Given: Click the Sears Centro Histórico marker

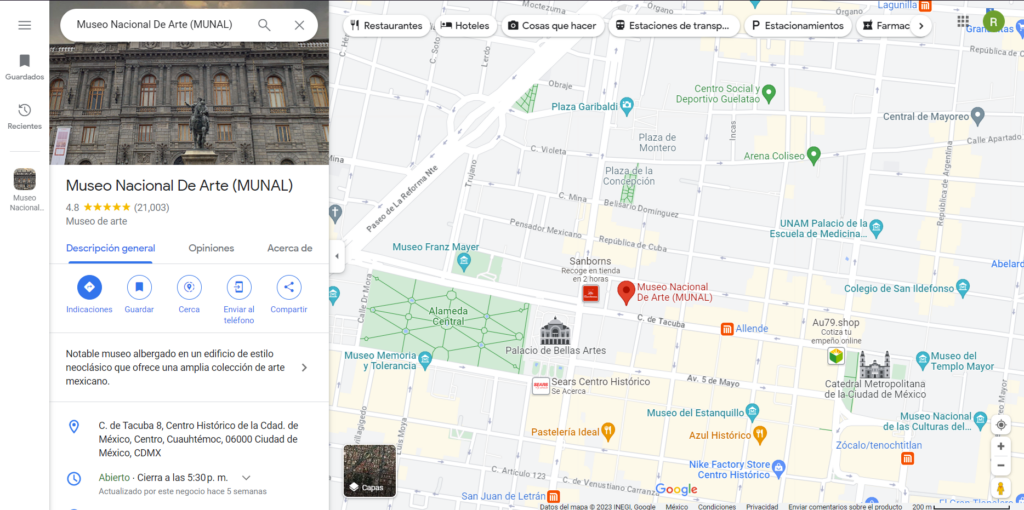Looking at the screenshot, I should 540,386.
